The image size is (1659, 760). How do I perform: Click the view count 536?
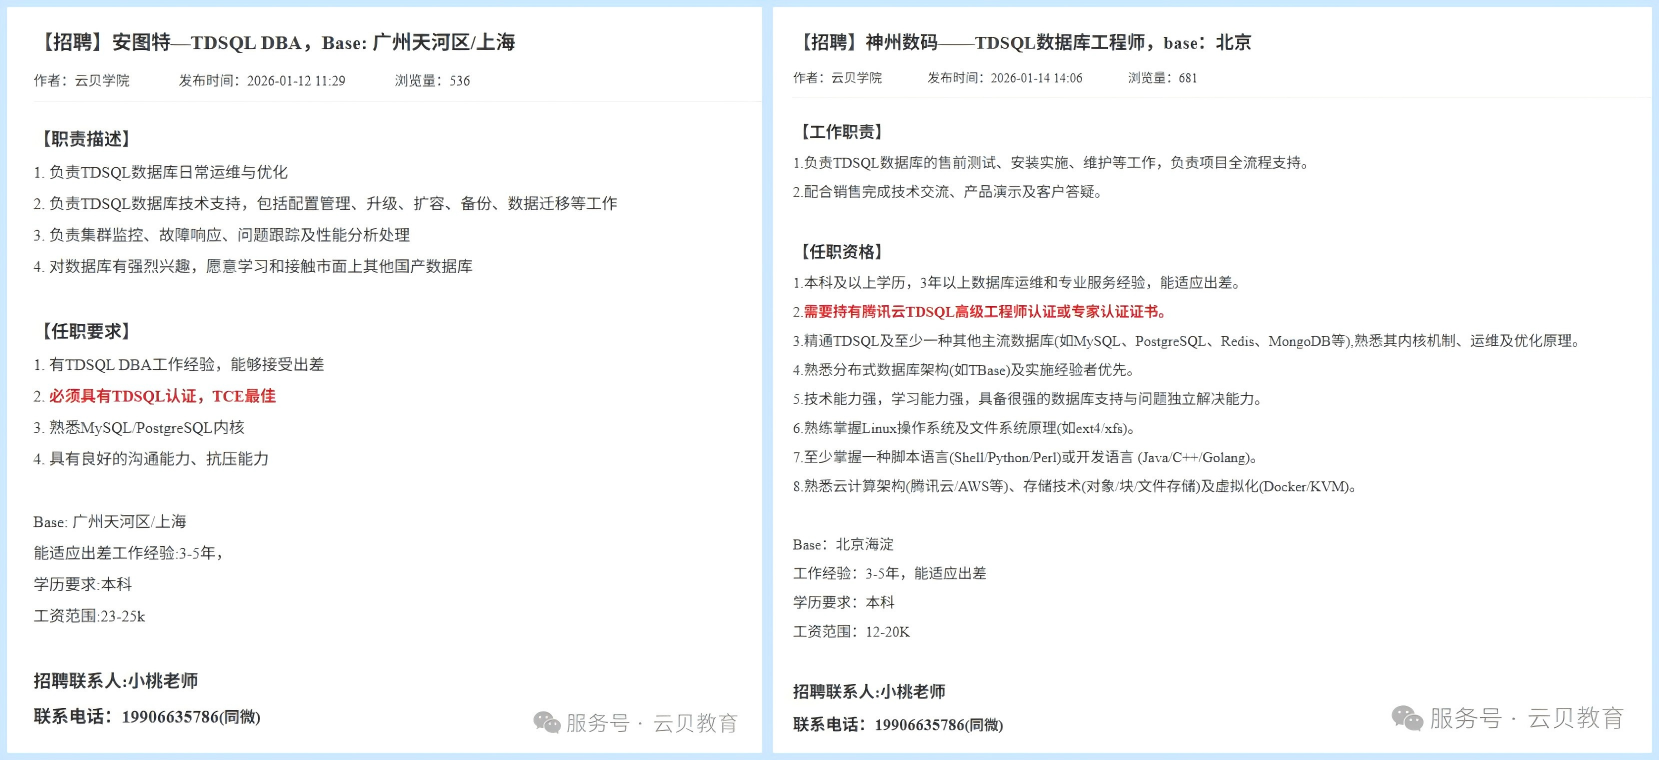pos(459,81)
